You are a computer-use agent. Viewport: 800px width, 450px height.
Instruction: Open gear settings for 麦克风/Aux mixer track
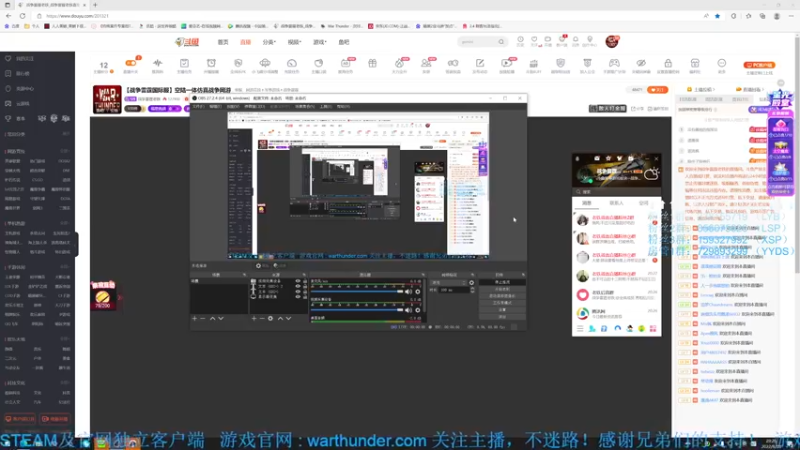point(417,292)
